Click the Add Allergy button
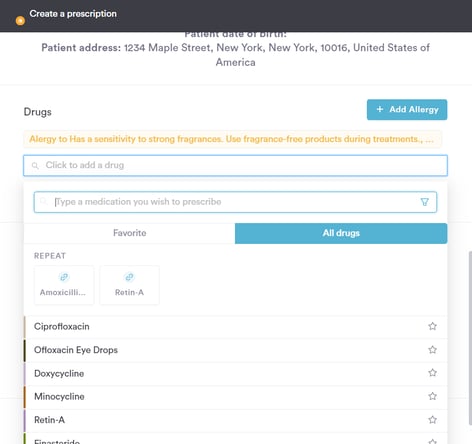The image size is (472, 444). pos(407,110)
